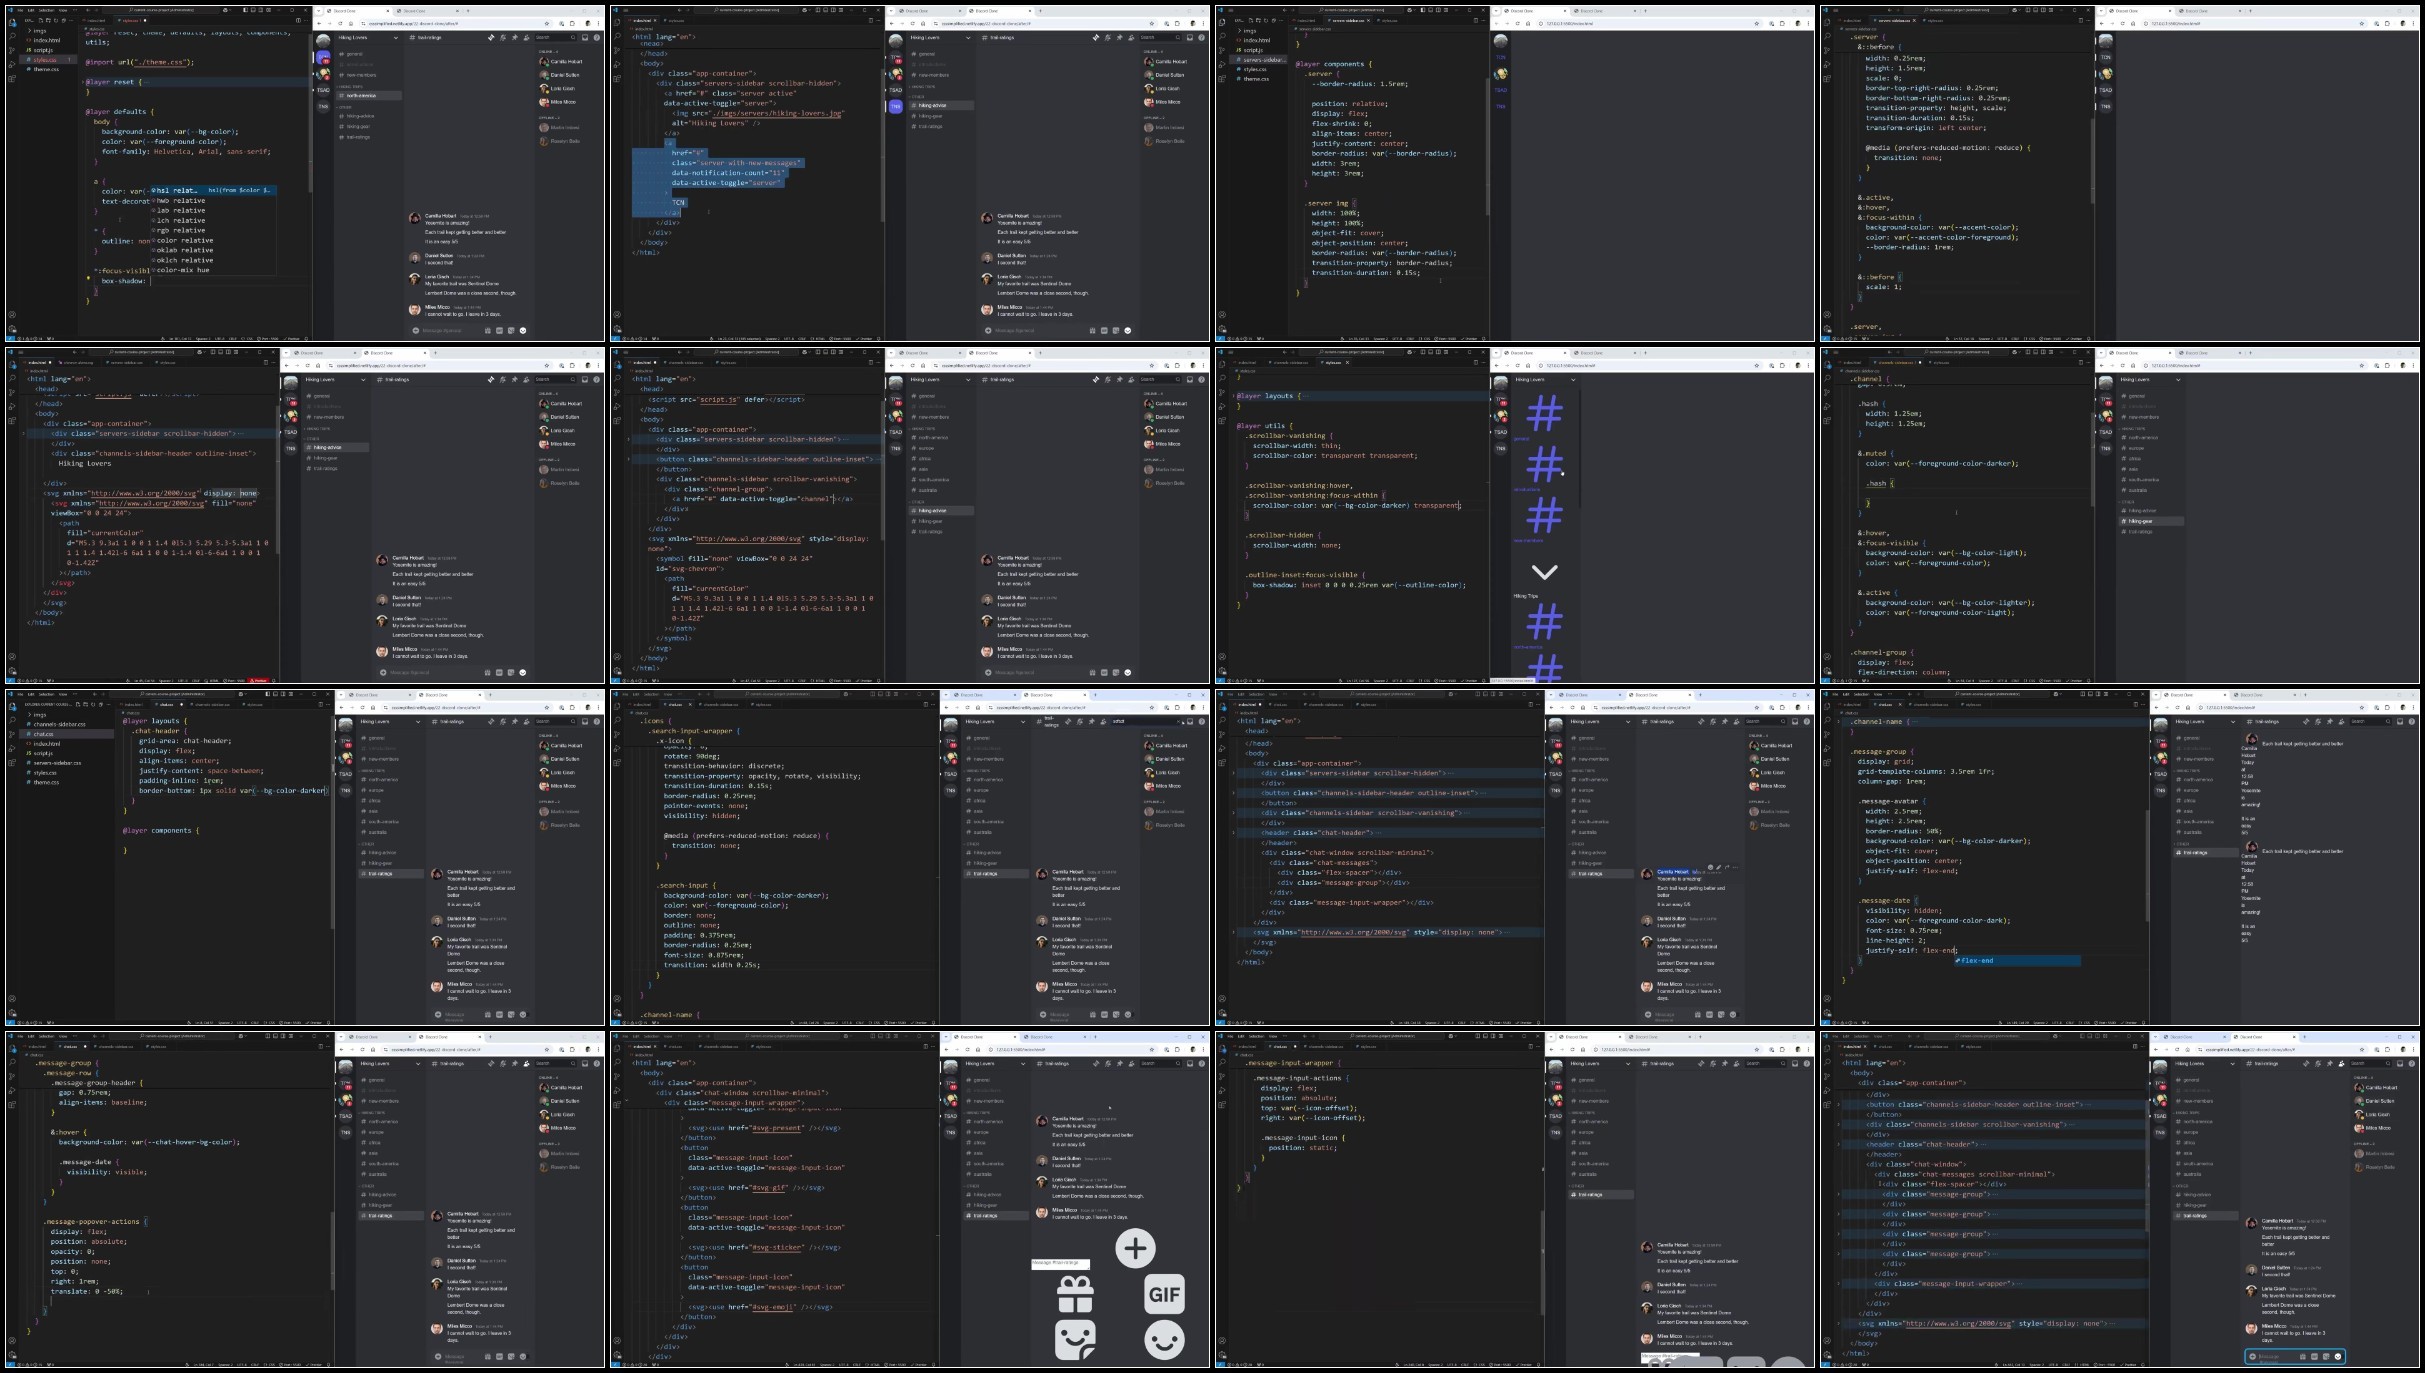2425x1373 pixels.
Task: Click the oversized sticker face icon
Action: pyautogui.click(x=1076, y=1340)
